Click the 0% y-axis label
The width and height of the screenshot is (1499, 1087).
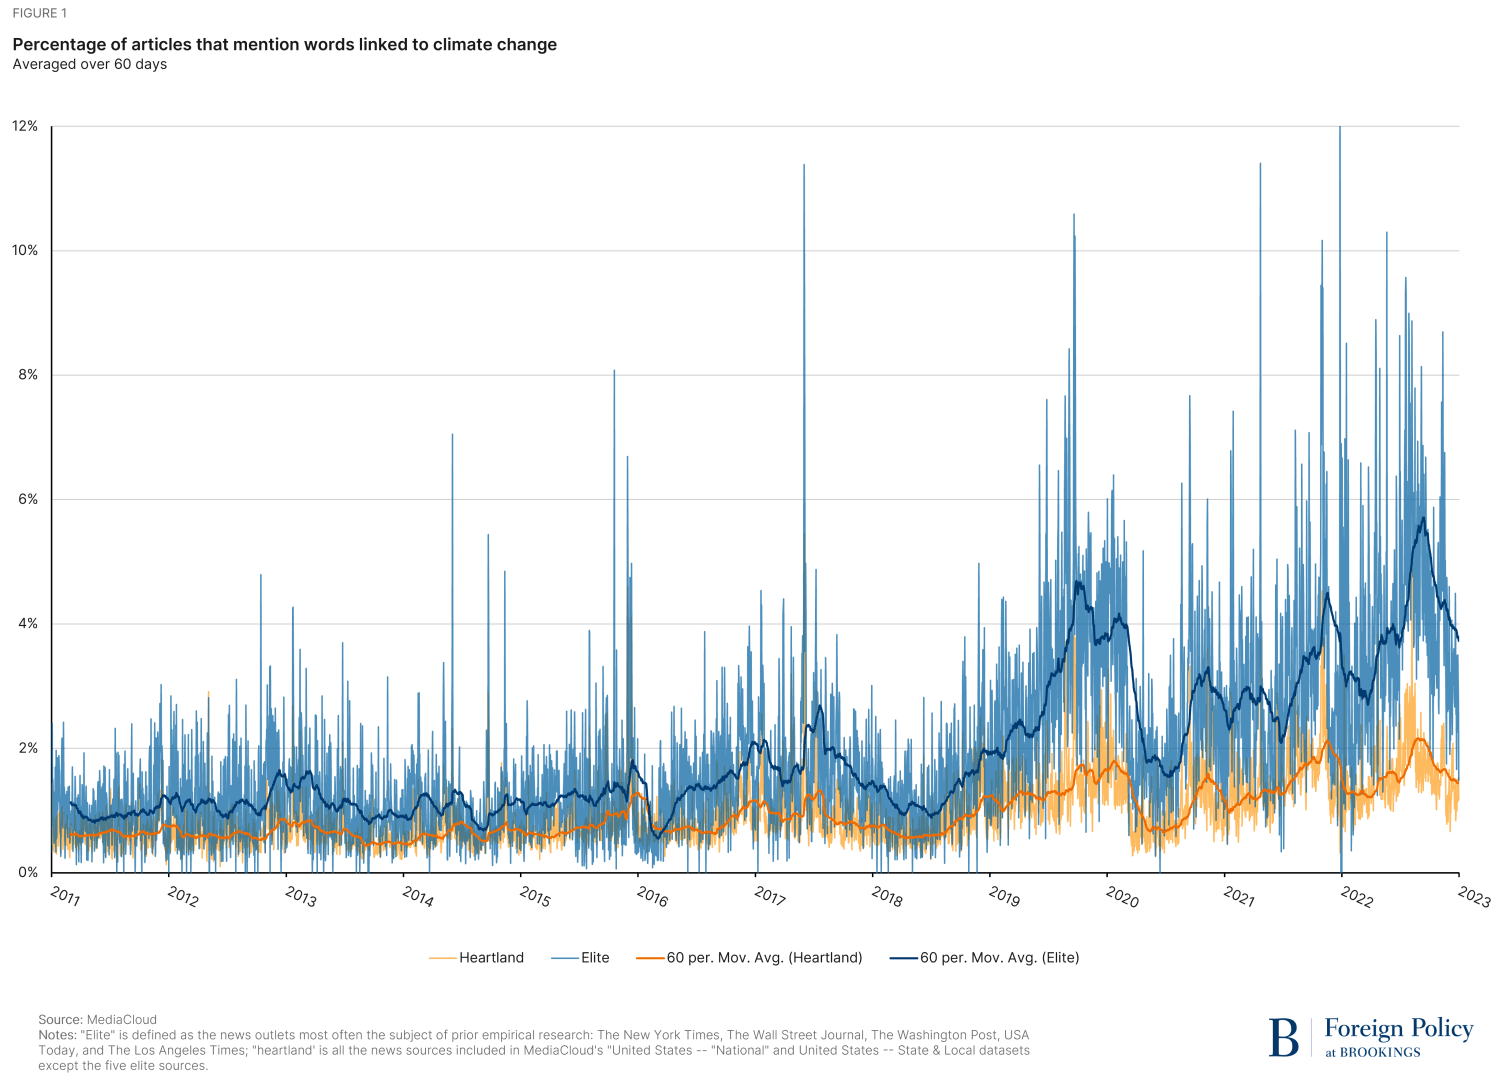28,872
